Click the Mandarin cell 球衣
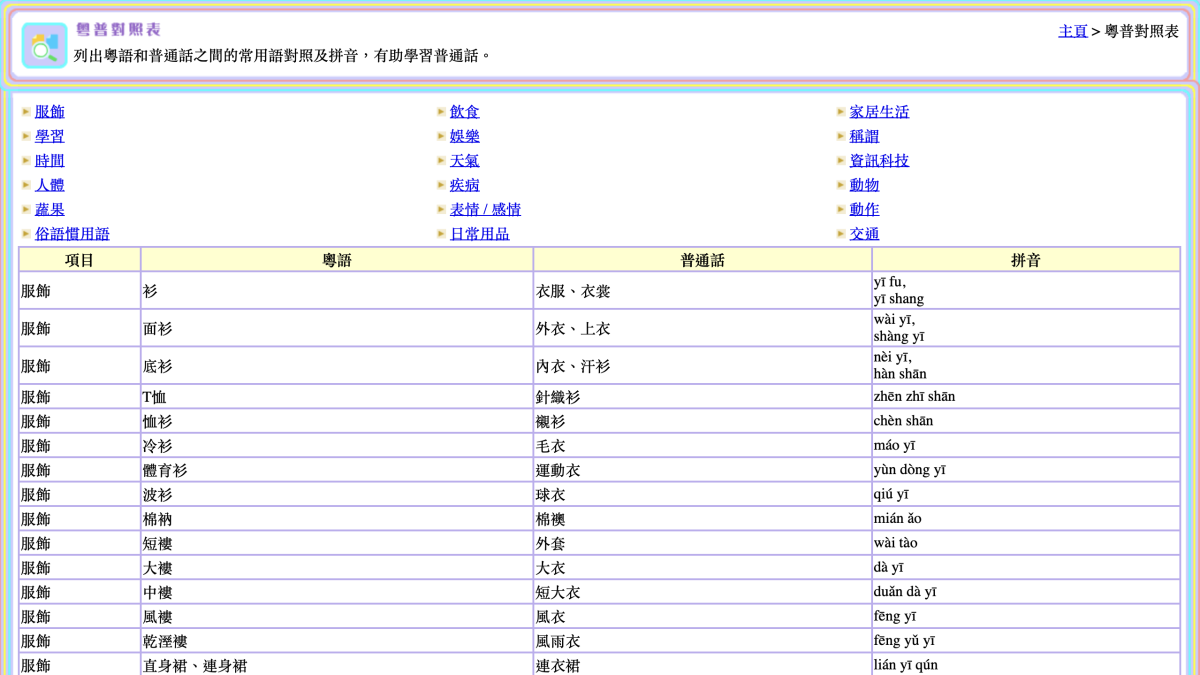The width and height of the screenshot is (1200, 675). pyautogui.click(x=703, y=495)
